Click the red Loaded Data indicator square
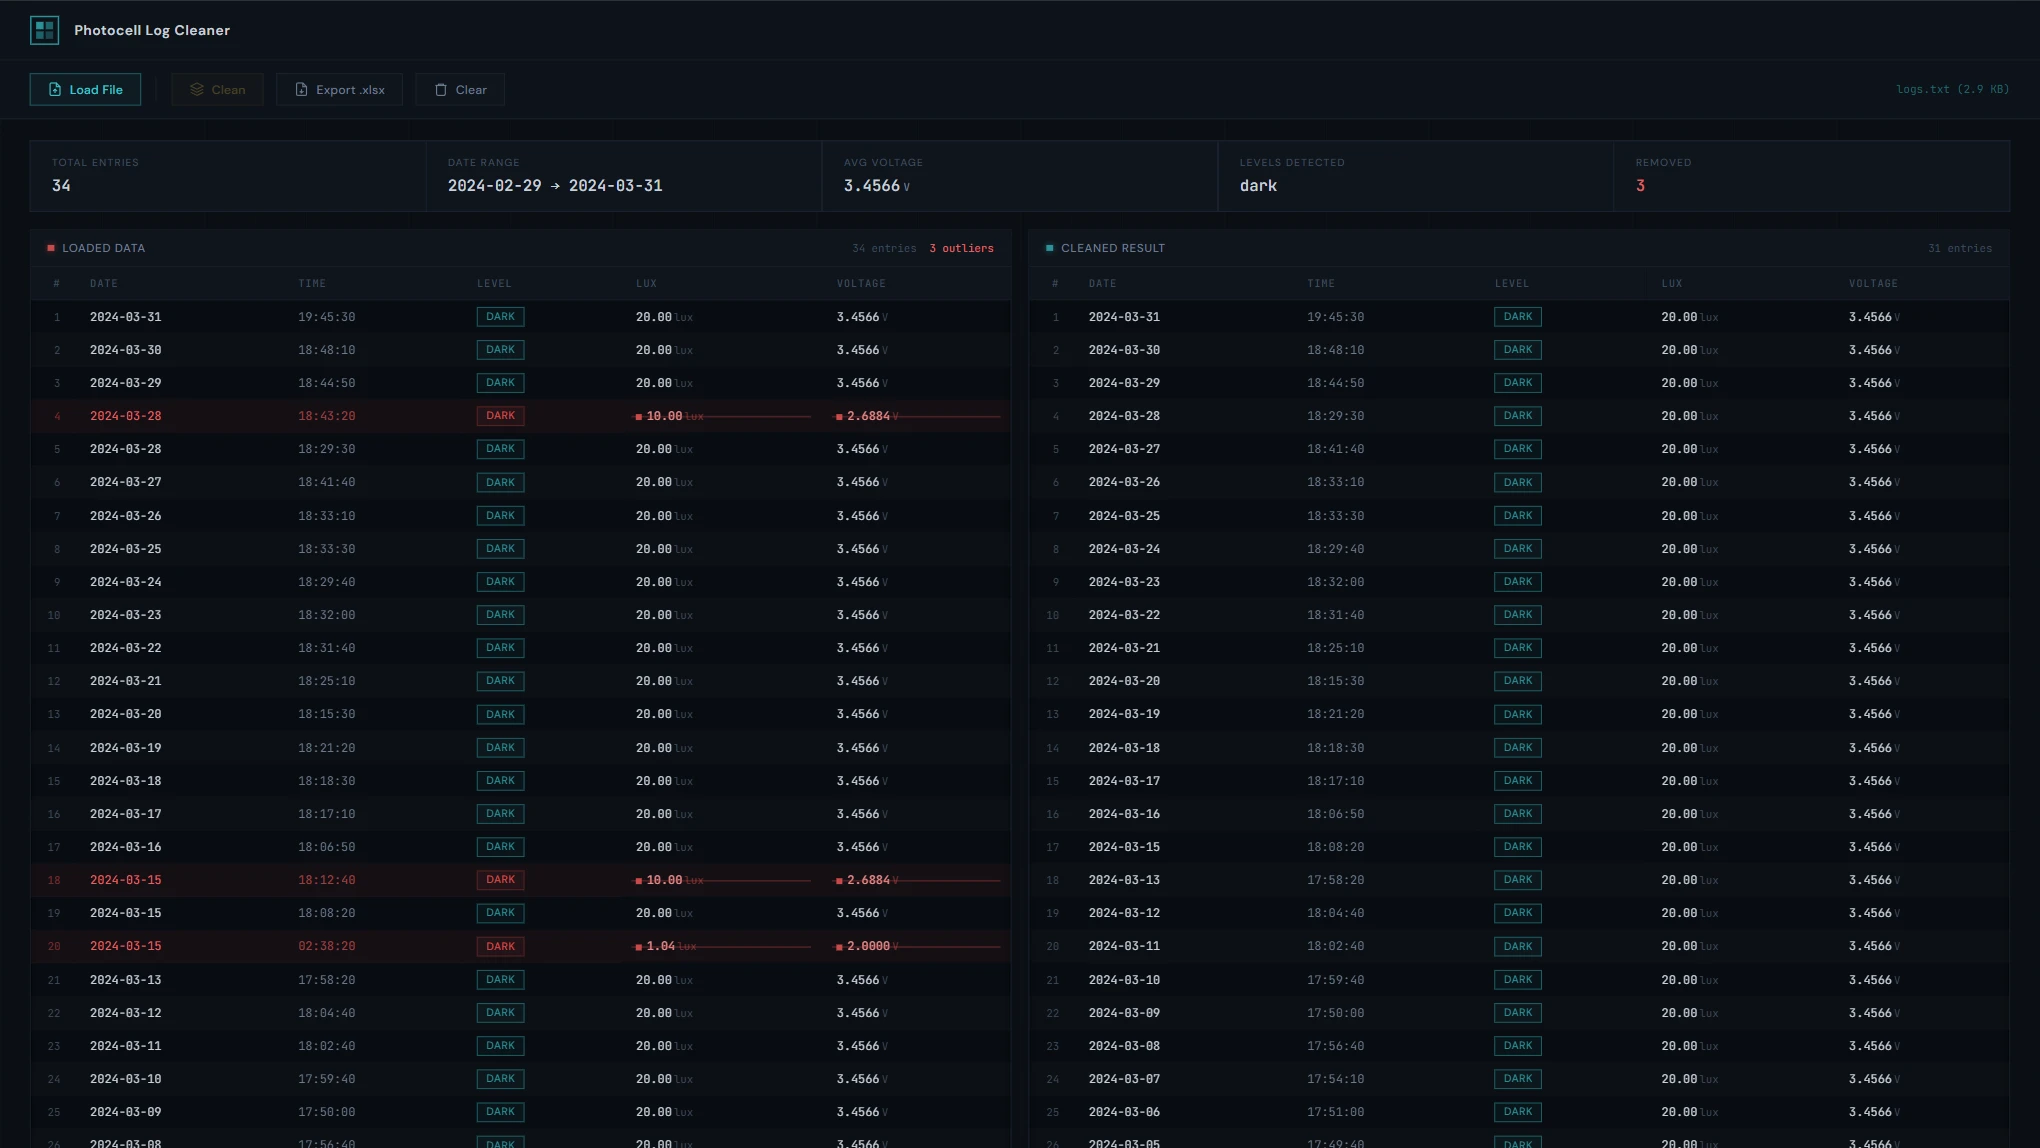This screenshot has height=1148, width=2040. click(x=51, y=248)
